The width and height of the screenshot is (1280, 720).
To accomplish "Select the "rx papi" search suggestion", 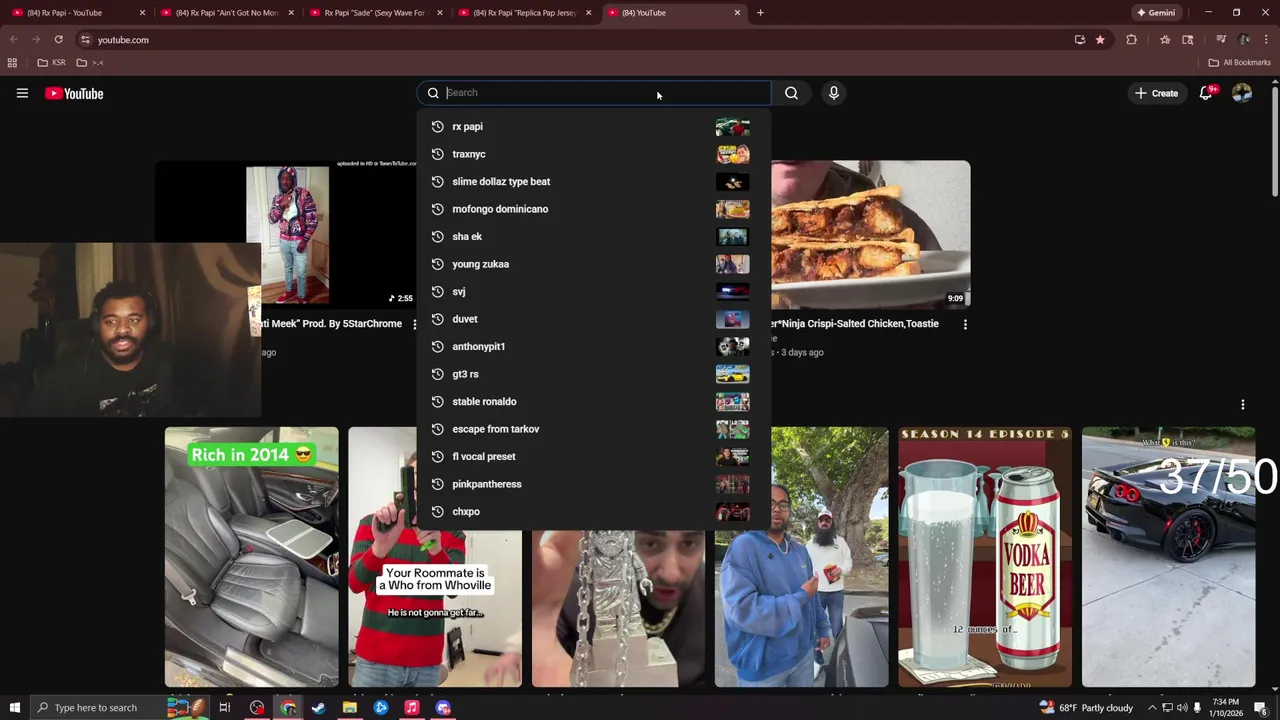I will point(594,127).
